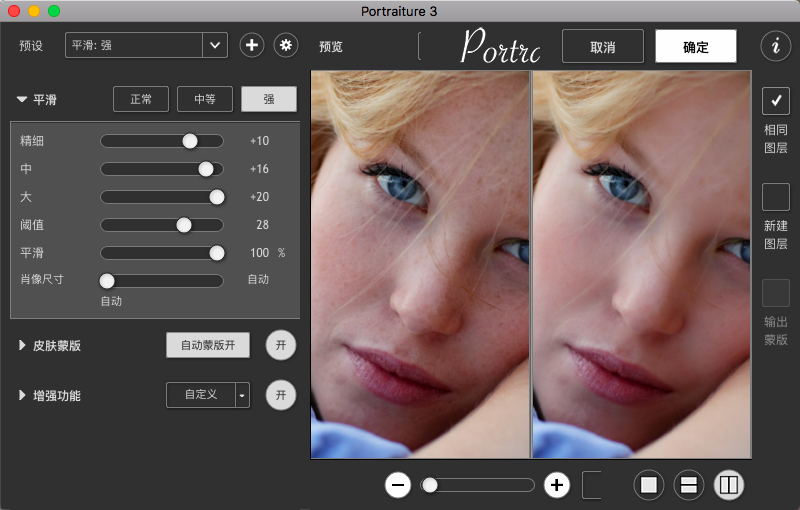Image resolution: width=800 pixels, height=510 pixels.
Task: Expand the 皮肤蒙版 section
Action: tap(23, 346)
